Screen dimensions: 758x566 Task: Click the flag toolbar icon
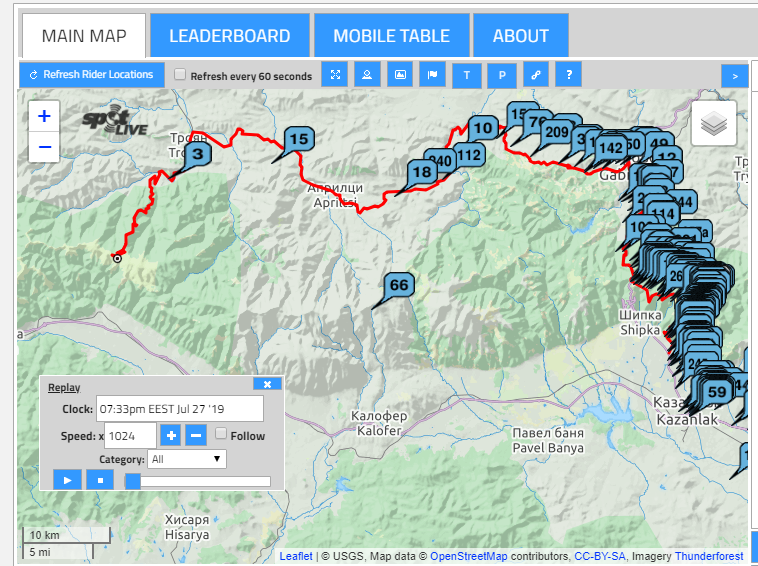432,74
